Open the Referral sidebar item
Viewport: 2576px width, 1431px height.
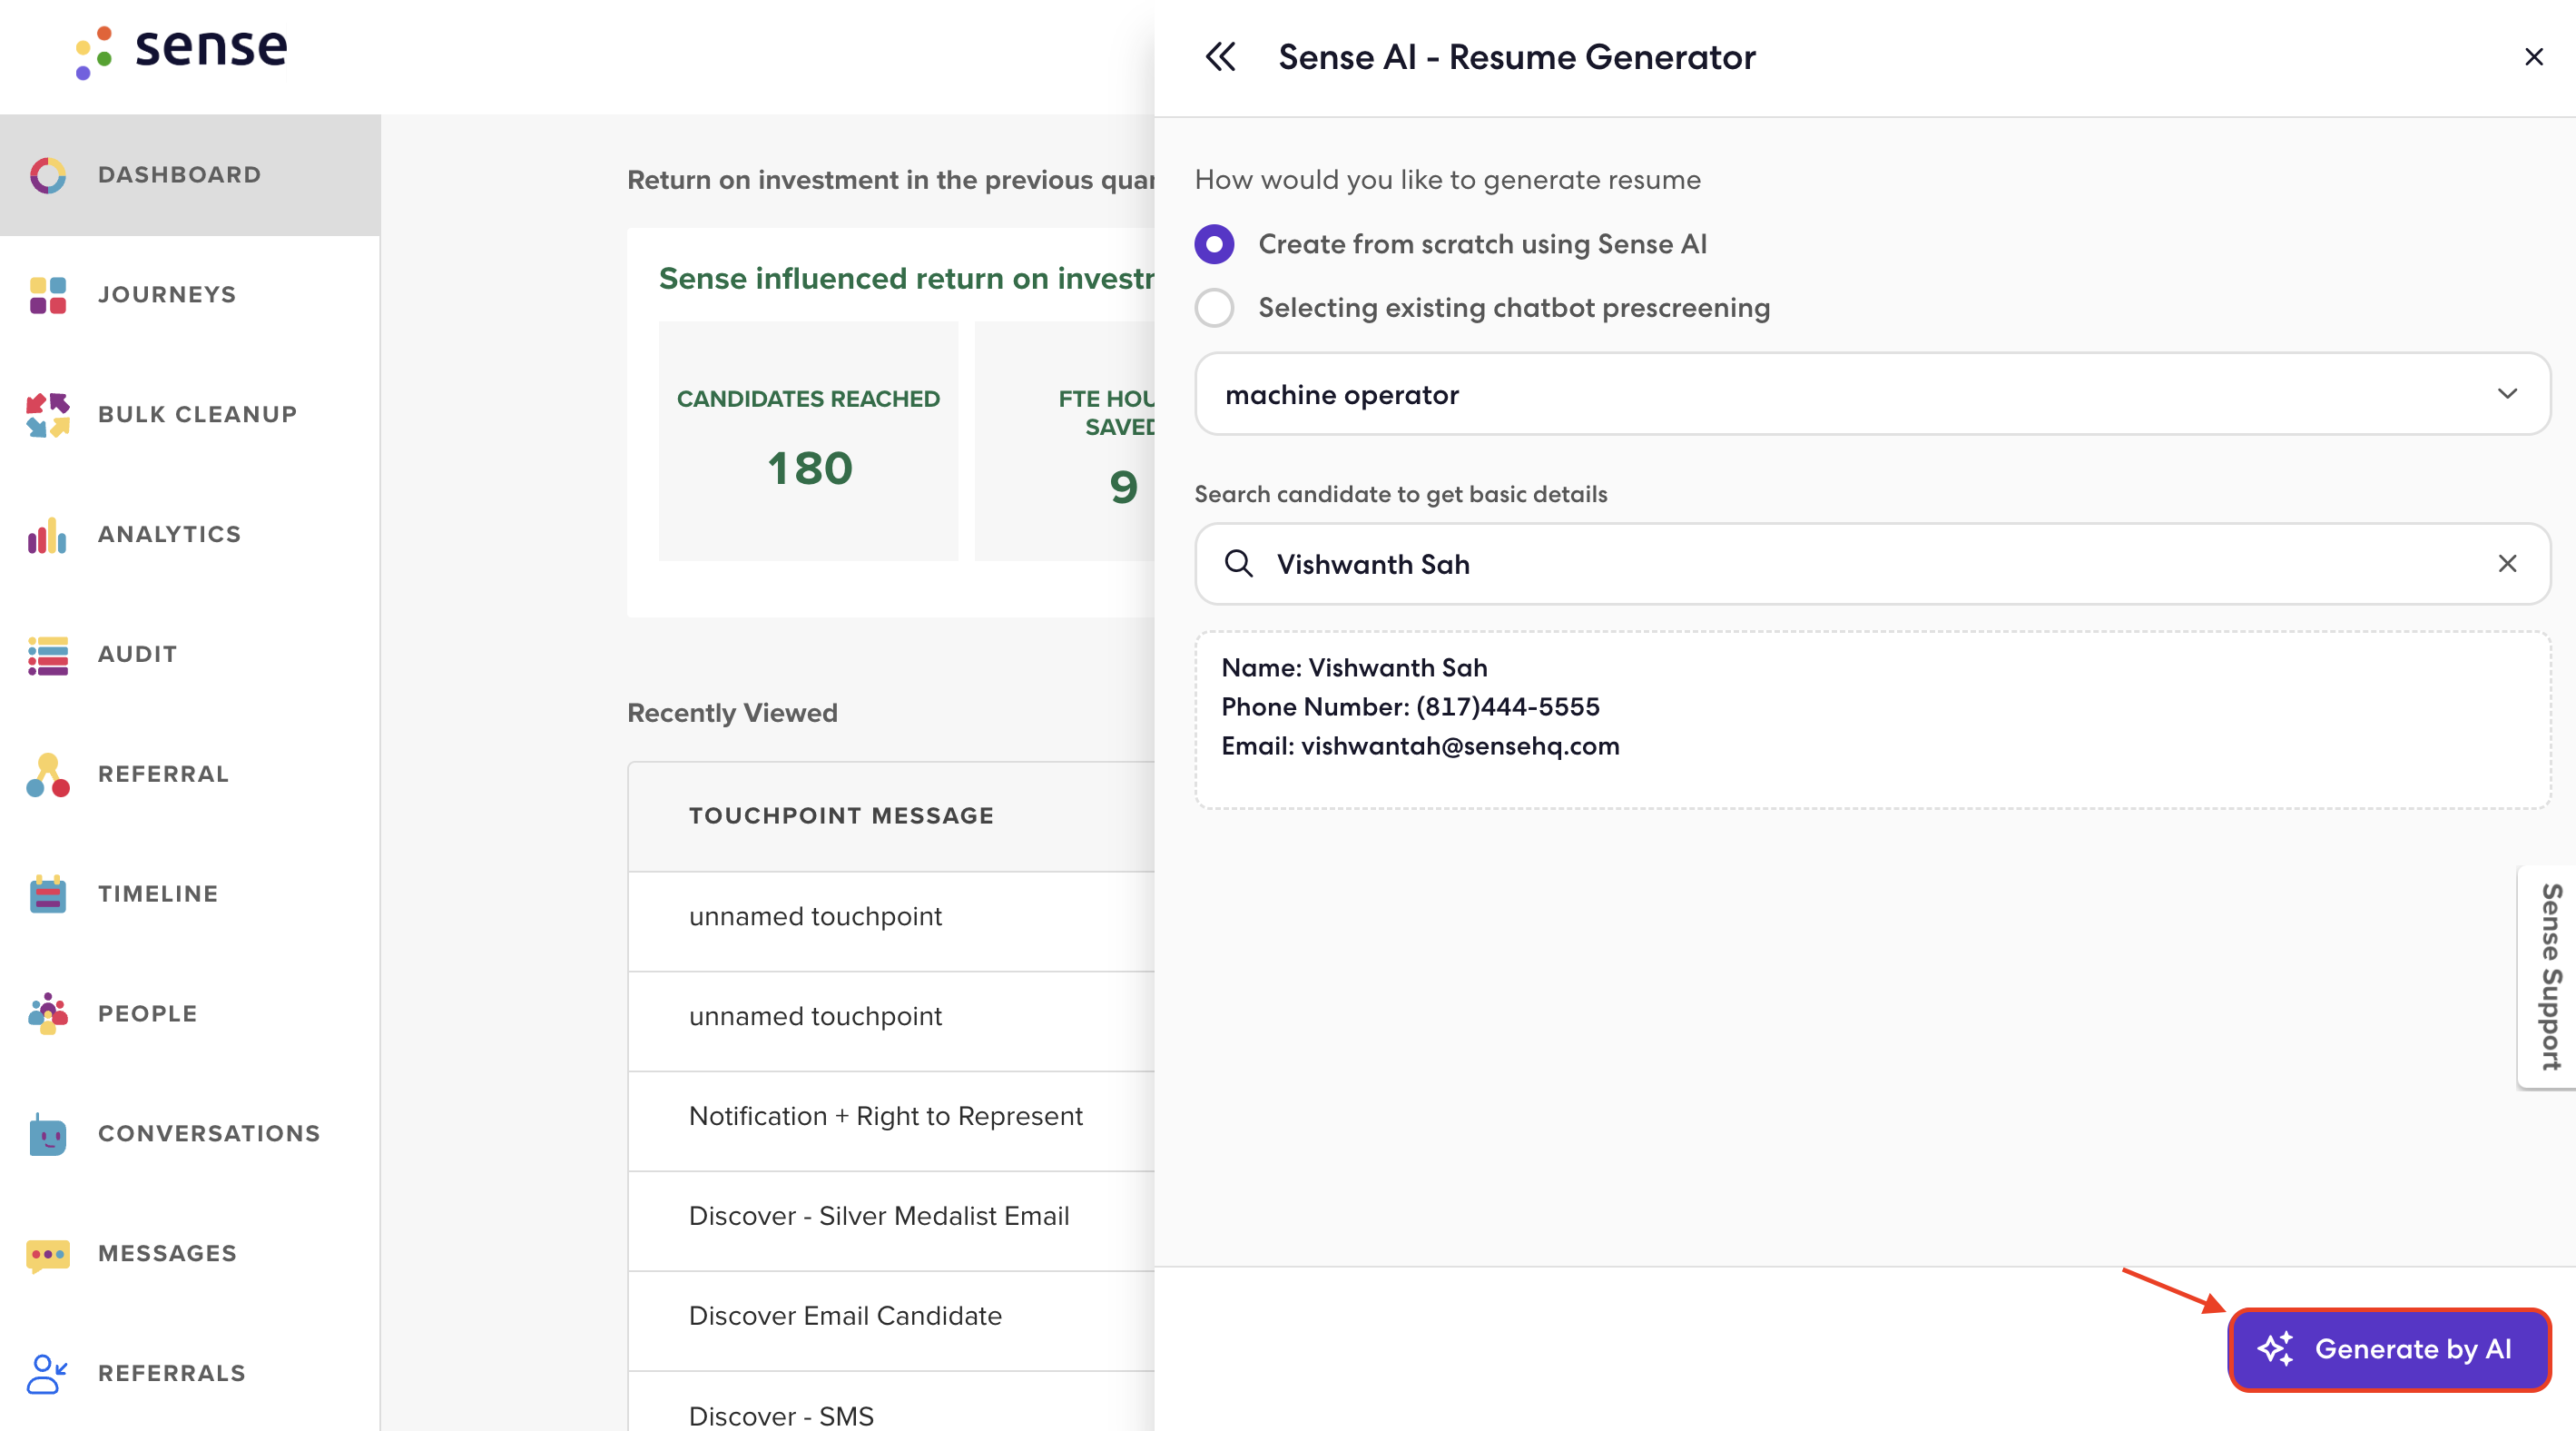(x=164, y=774)
